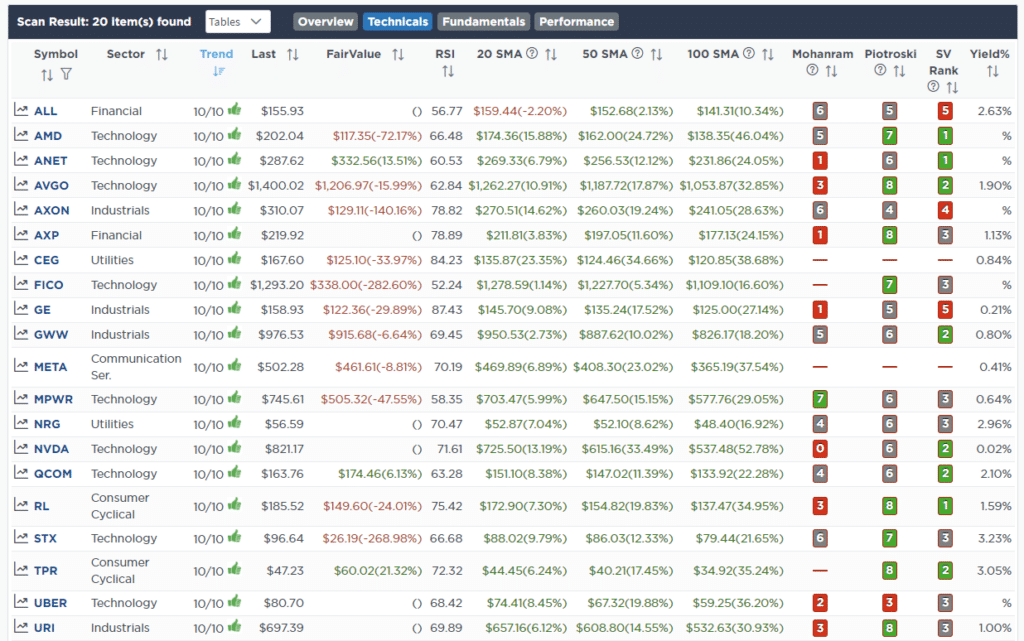Sort by Last price arrows

point(293,55)
